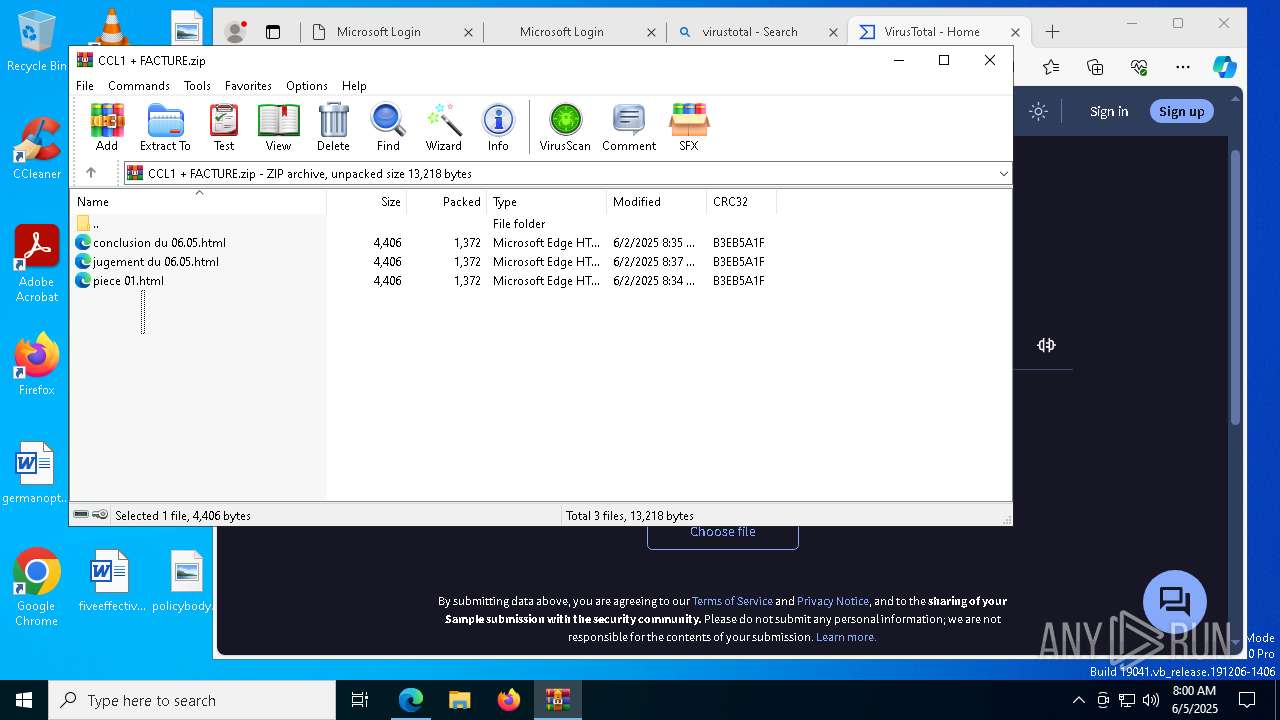
Task: Open a new browser tab
Action: 1052,32
